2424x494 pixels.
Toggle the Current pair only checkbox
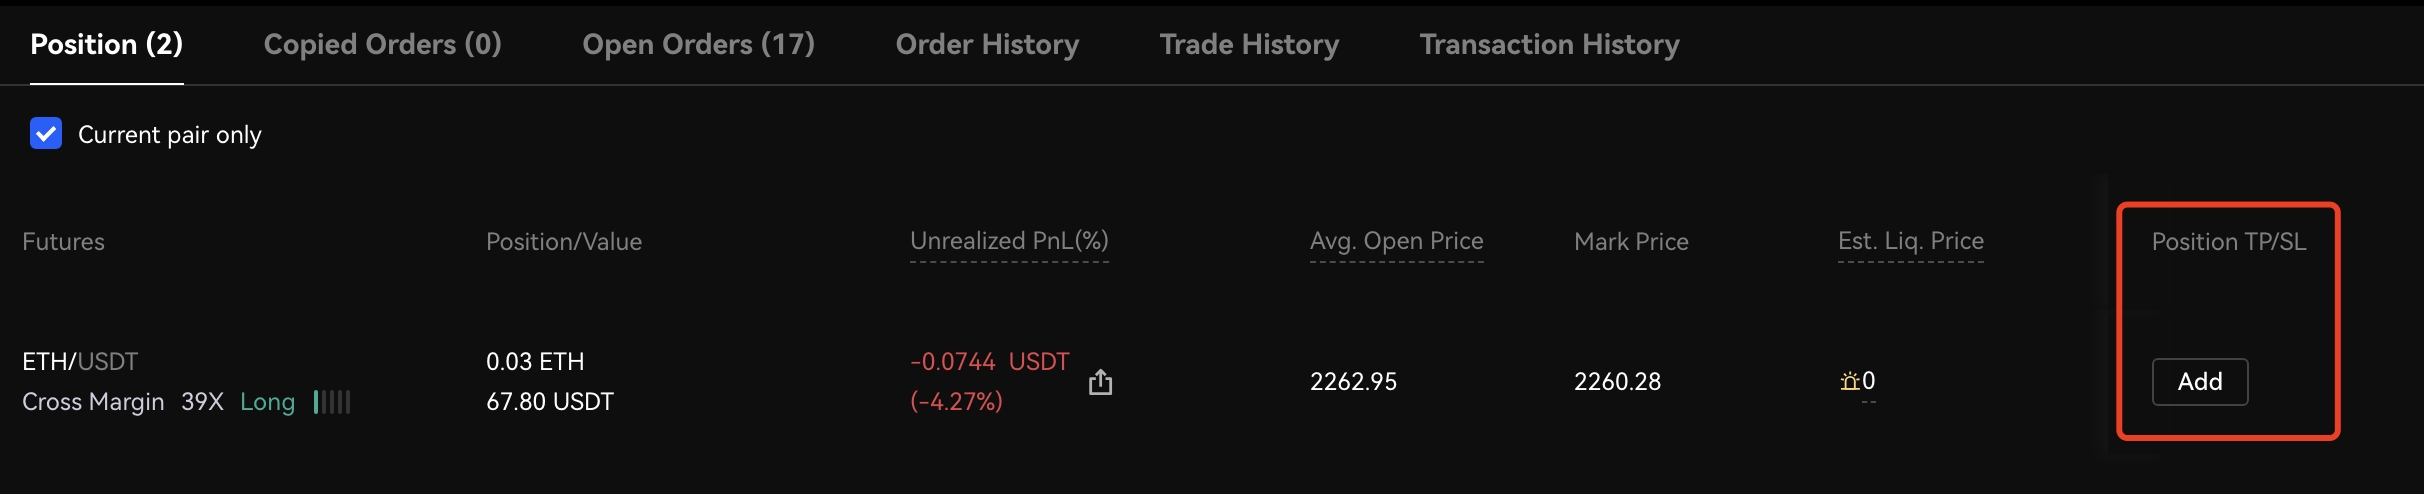click(x=46, y=134)
